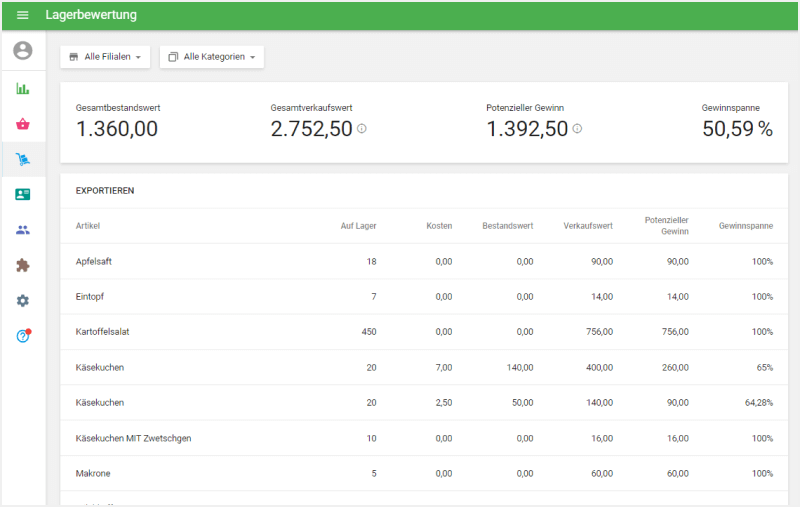Click the EXPORTIEREN button

105,190
